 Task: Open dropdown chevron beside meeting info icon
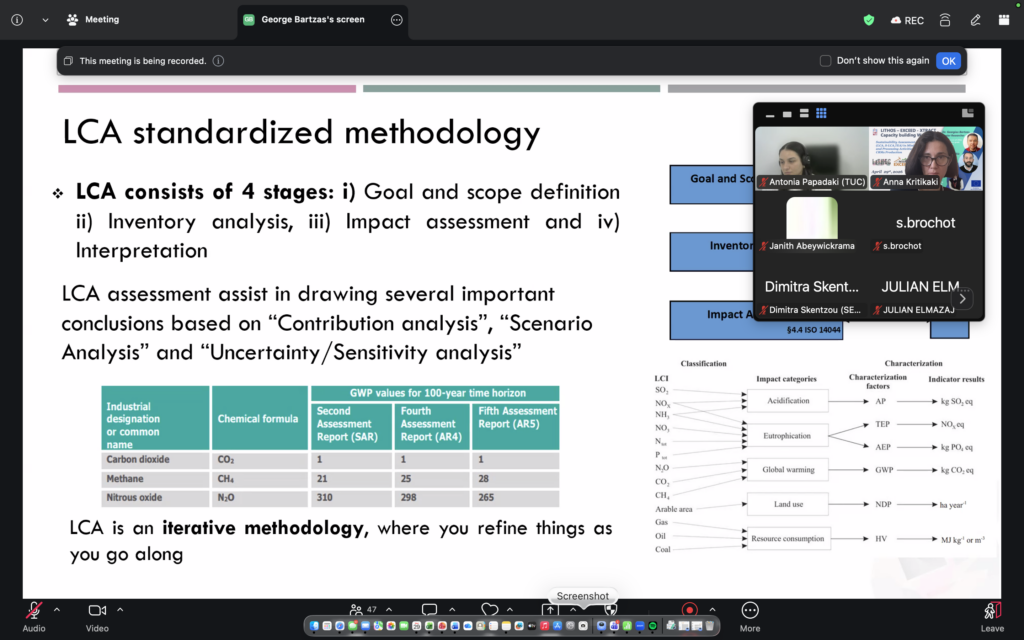45,20
